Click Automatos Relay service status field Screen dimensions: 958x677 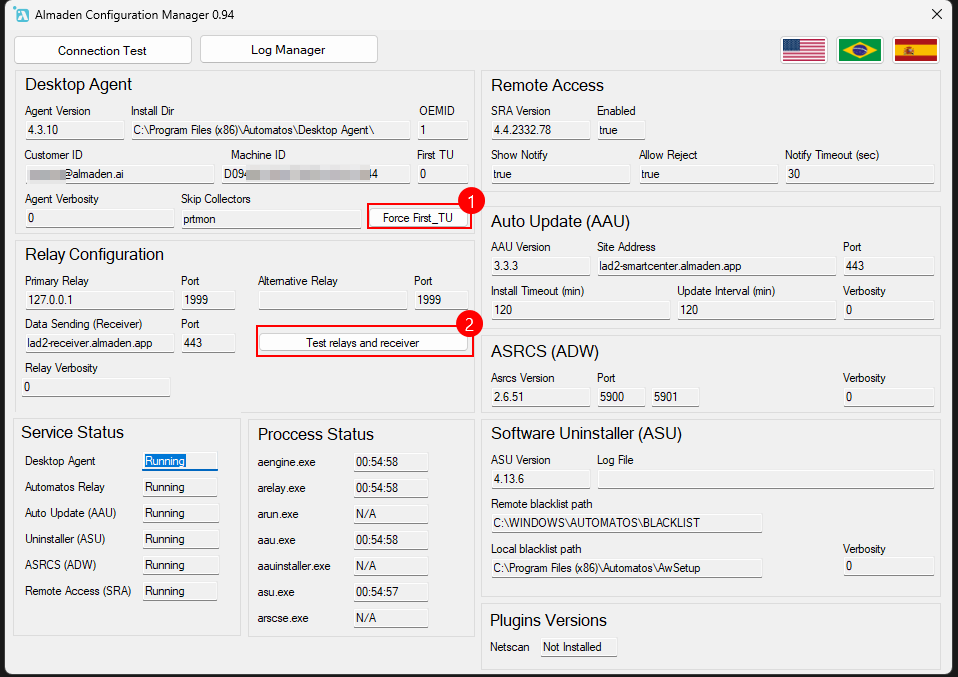tap(180, 487)
